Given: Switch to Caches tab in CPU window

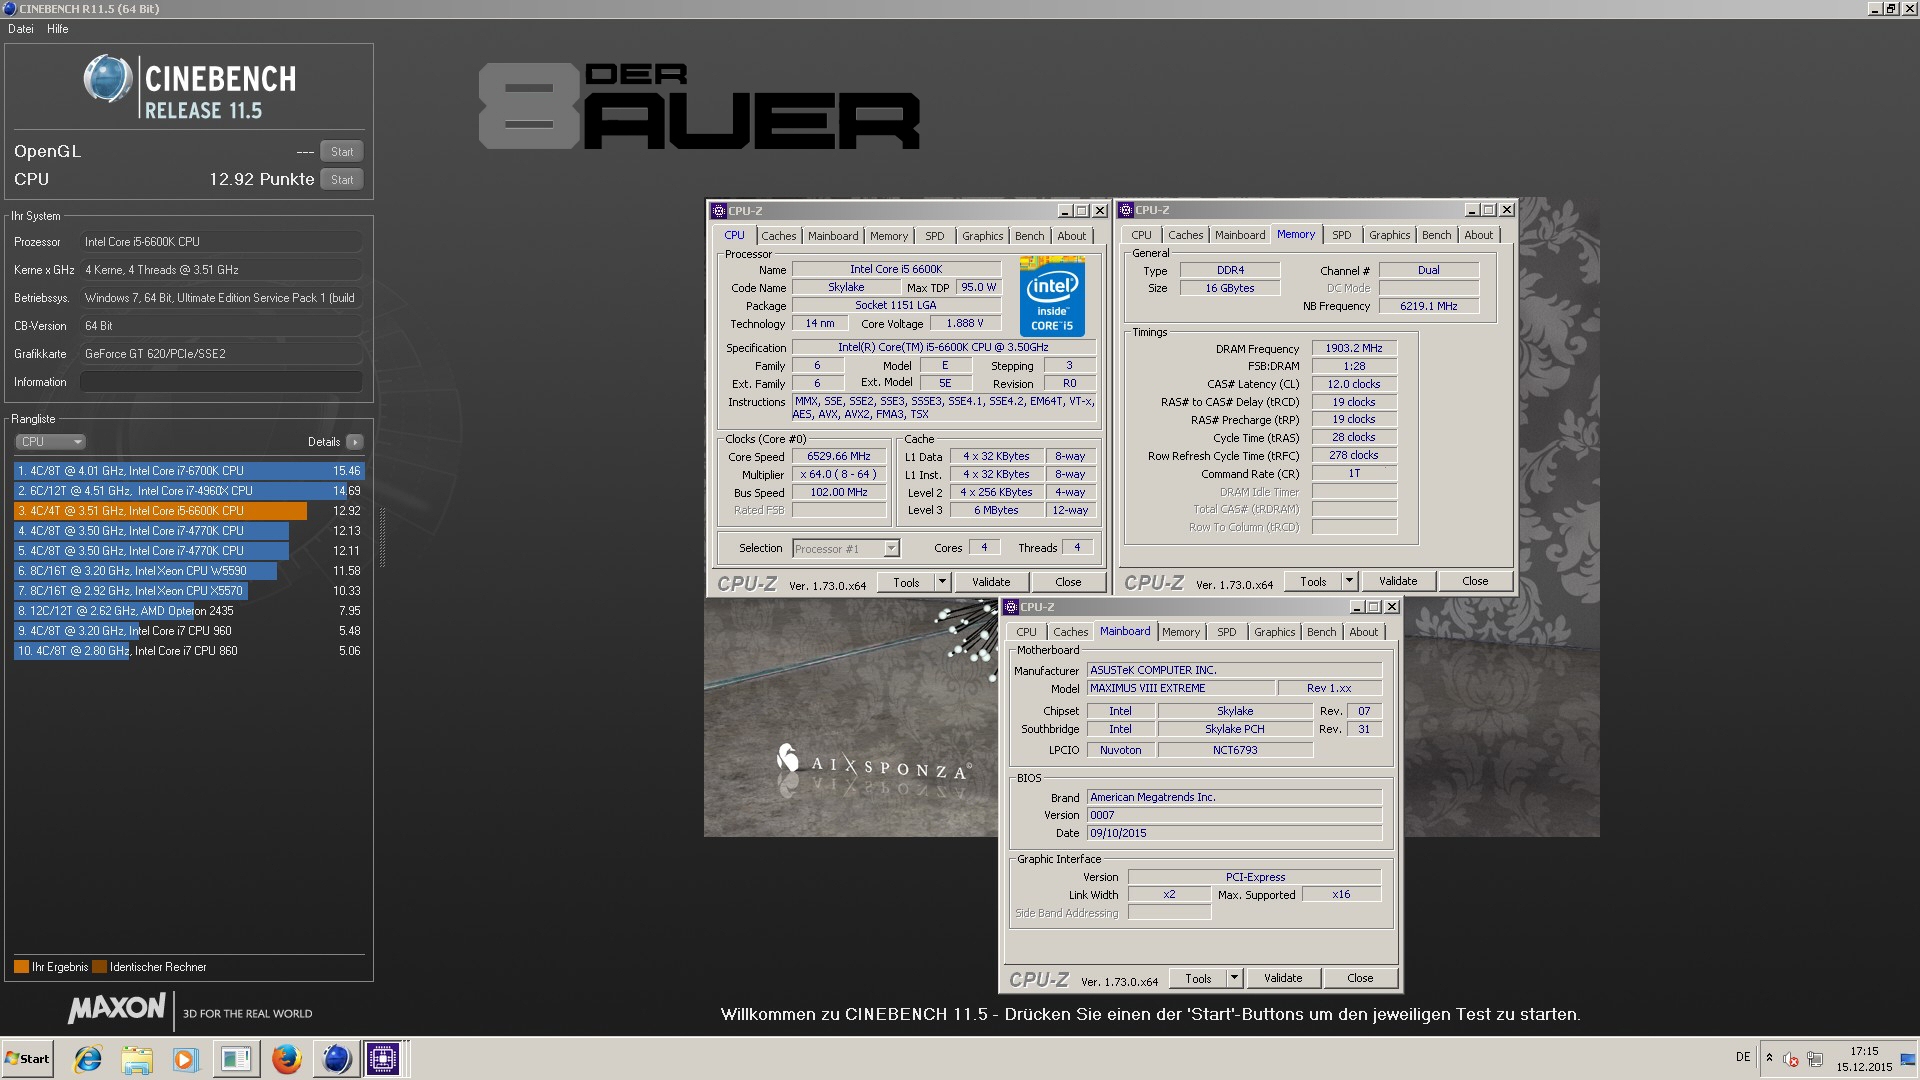Looking at the screenshot, I should tap(778, 236).
